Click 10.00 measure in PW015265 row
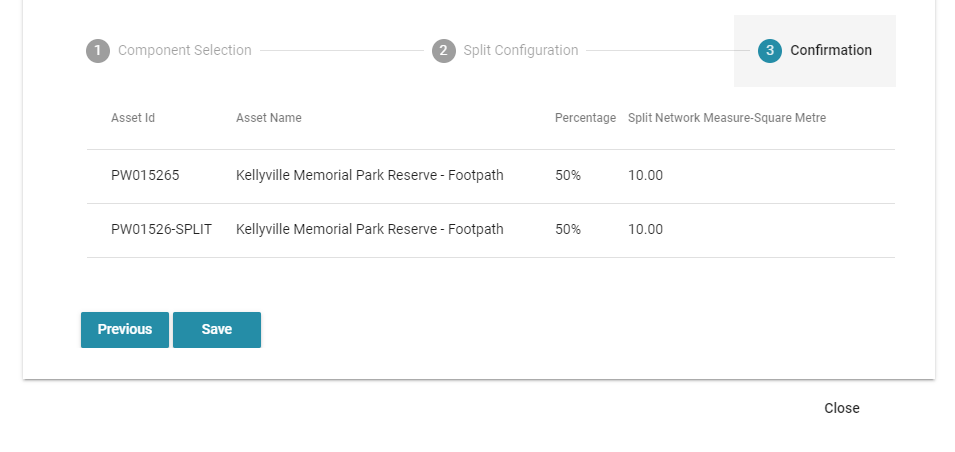The image size is (955, 452). pos(645,175)
